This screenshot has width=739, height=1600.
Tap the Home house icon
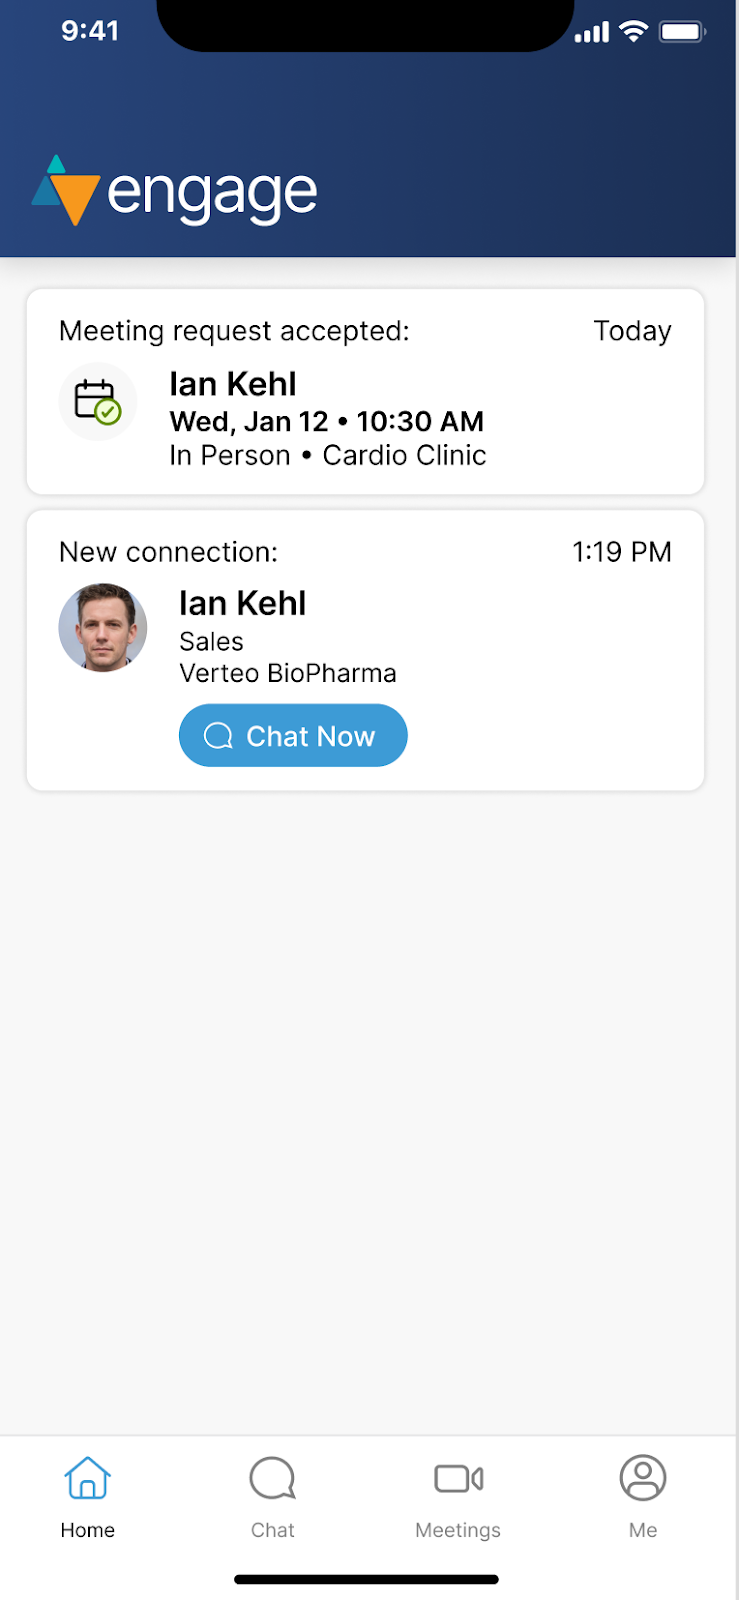[88, 1478]
